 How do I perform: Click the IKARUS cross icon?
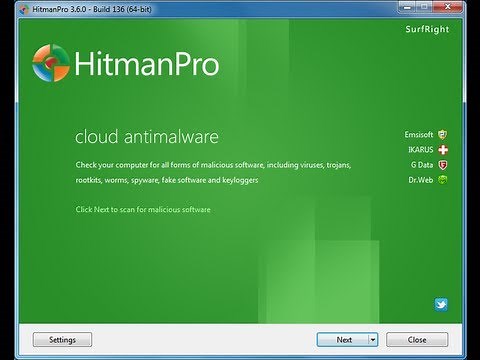point(443,150)
